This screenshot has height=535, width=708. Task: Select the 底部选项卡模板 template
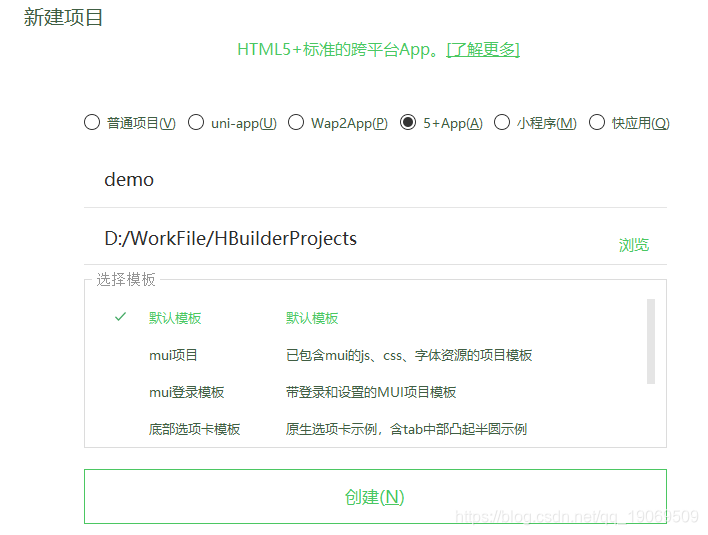tap(195, 429)
